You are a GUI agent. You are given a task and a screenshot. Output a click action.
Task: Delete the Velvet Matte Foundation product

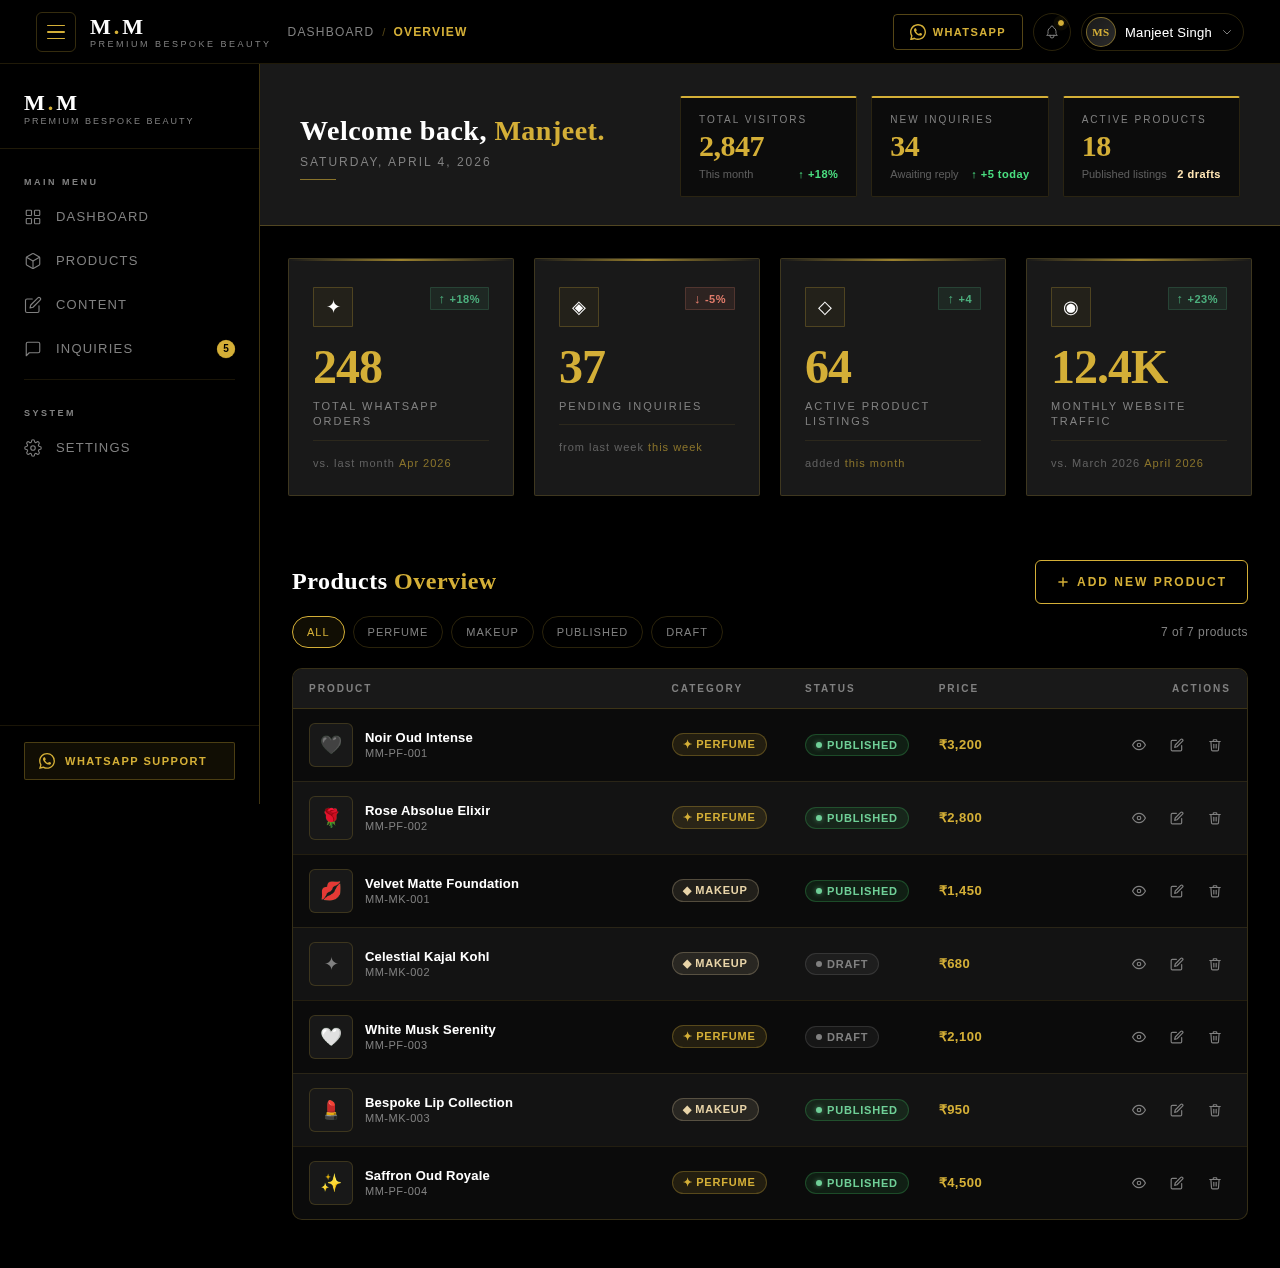1215,891
